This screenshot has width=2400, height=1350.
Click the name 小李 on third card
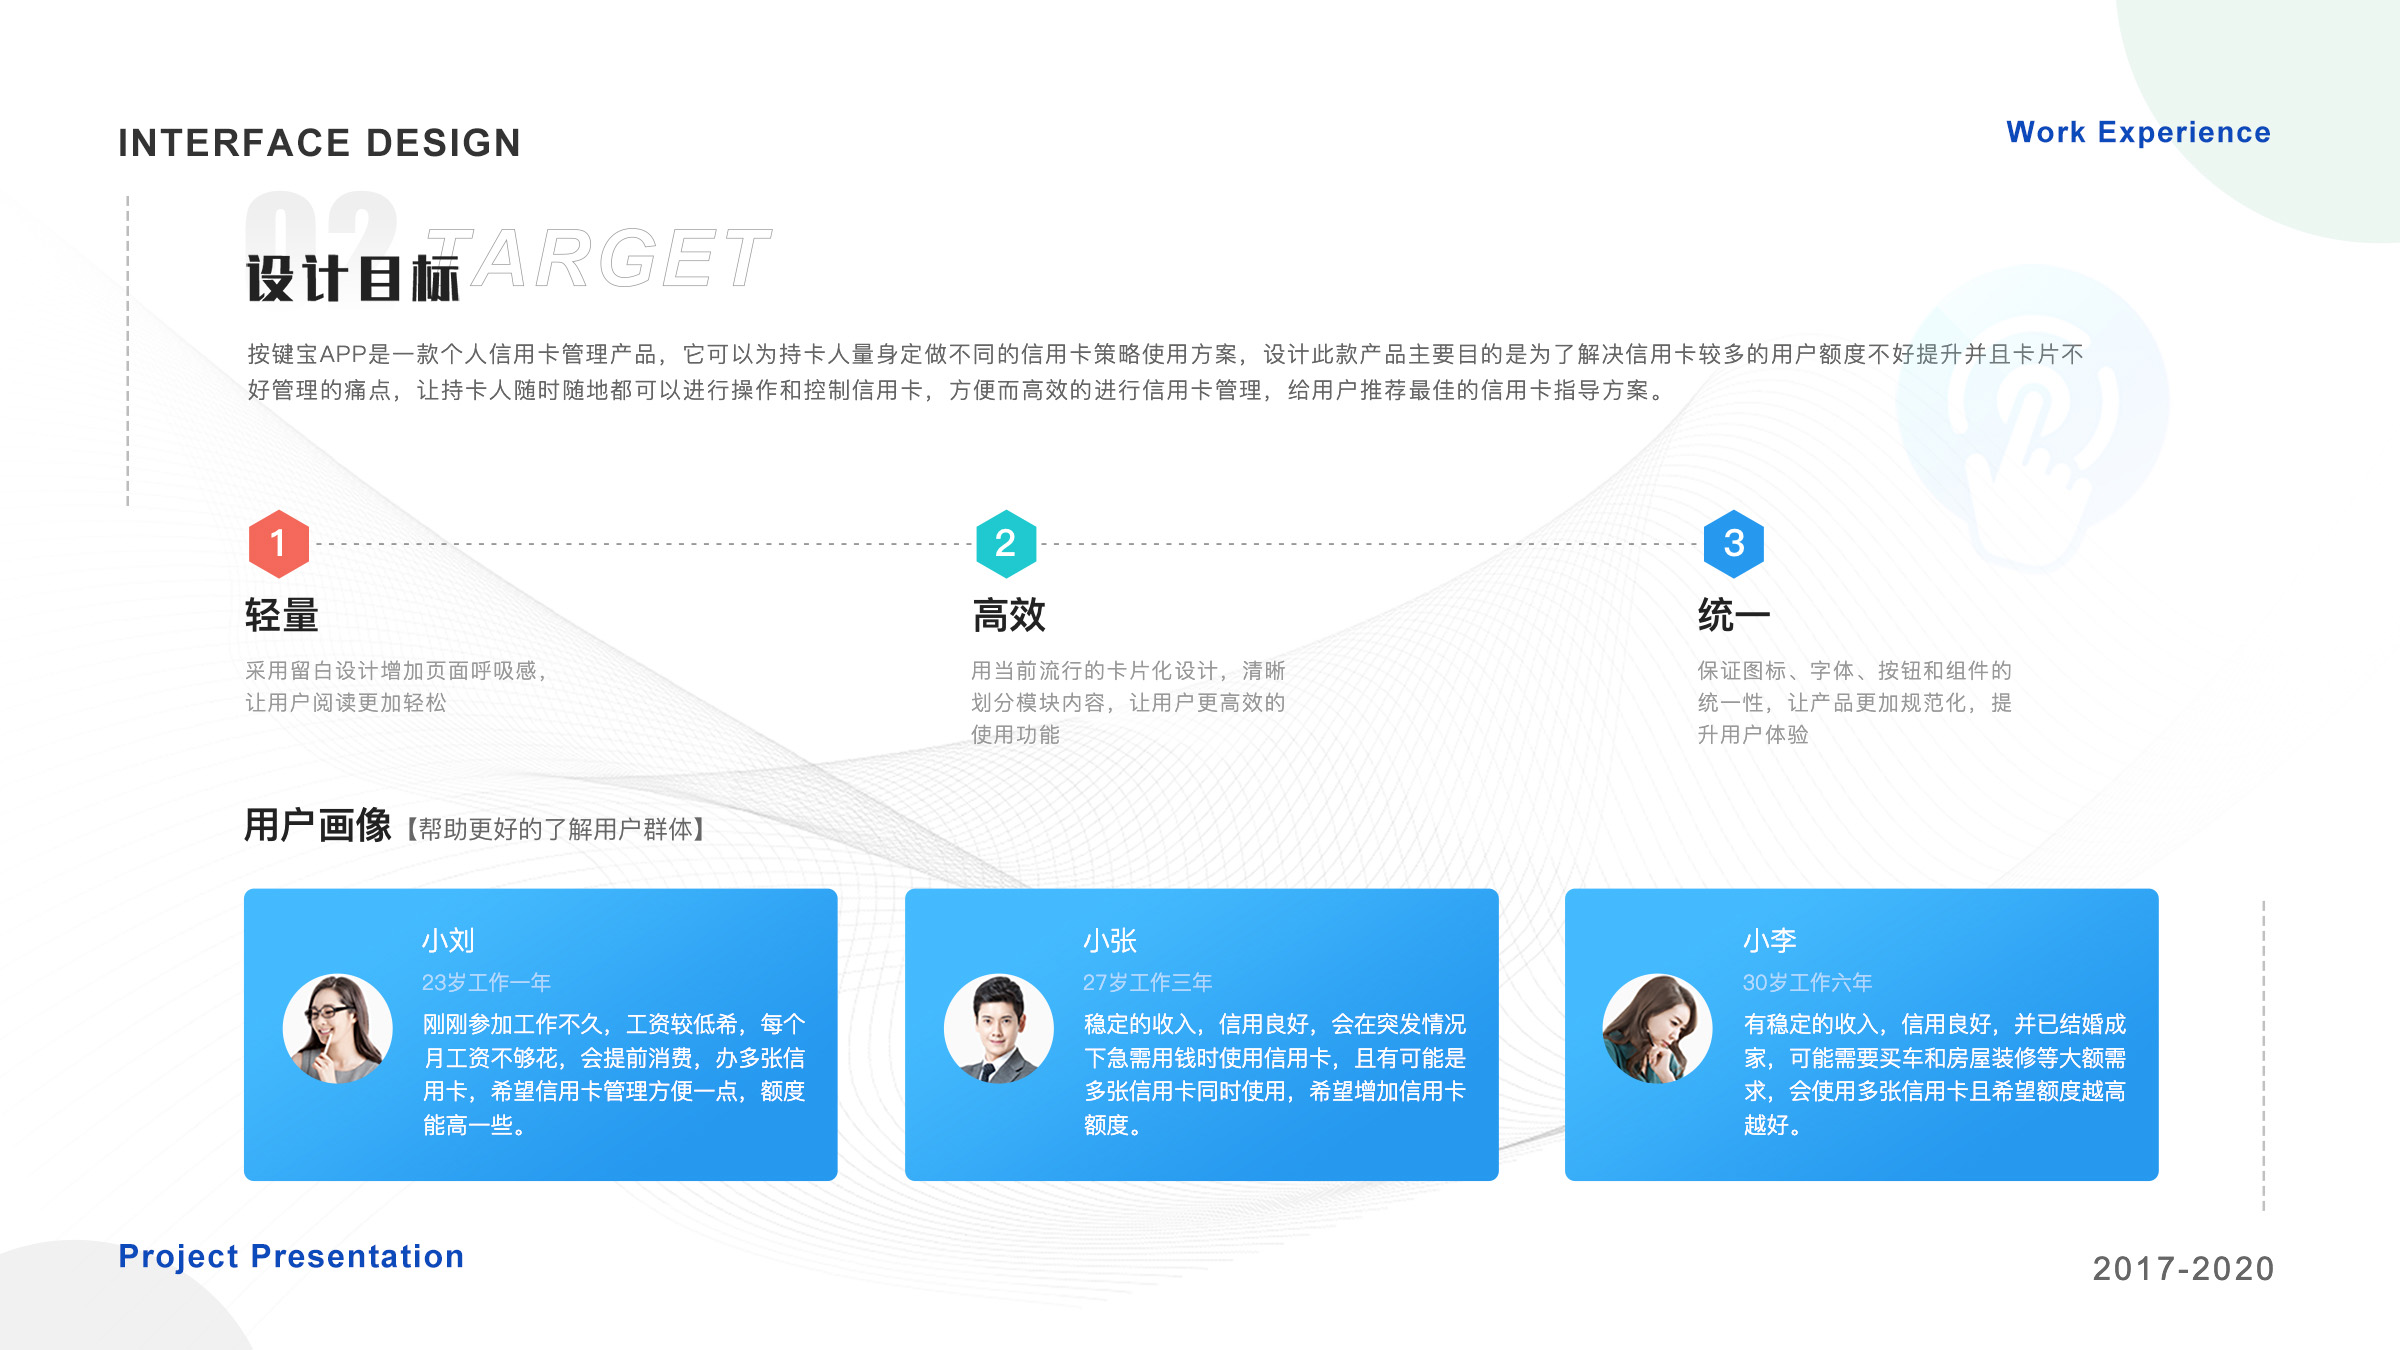[x=1770, y=940]
